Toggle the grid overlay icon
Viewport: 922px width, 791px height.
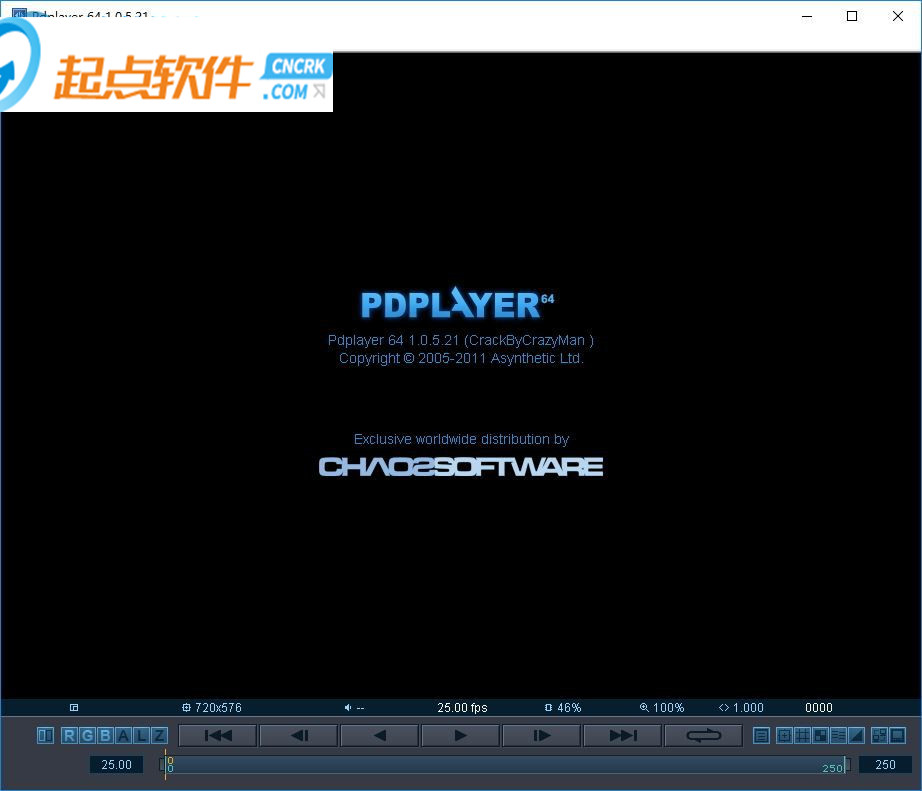(802, 736)
